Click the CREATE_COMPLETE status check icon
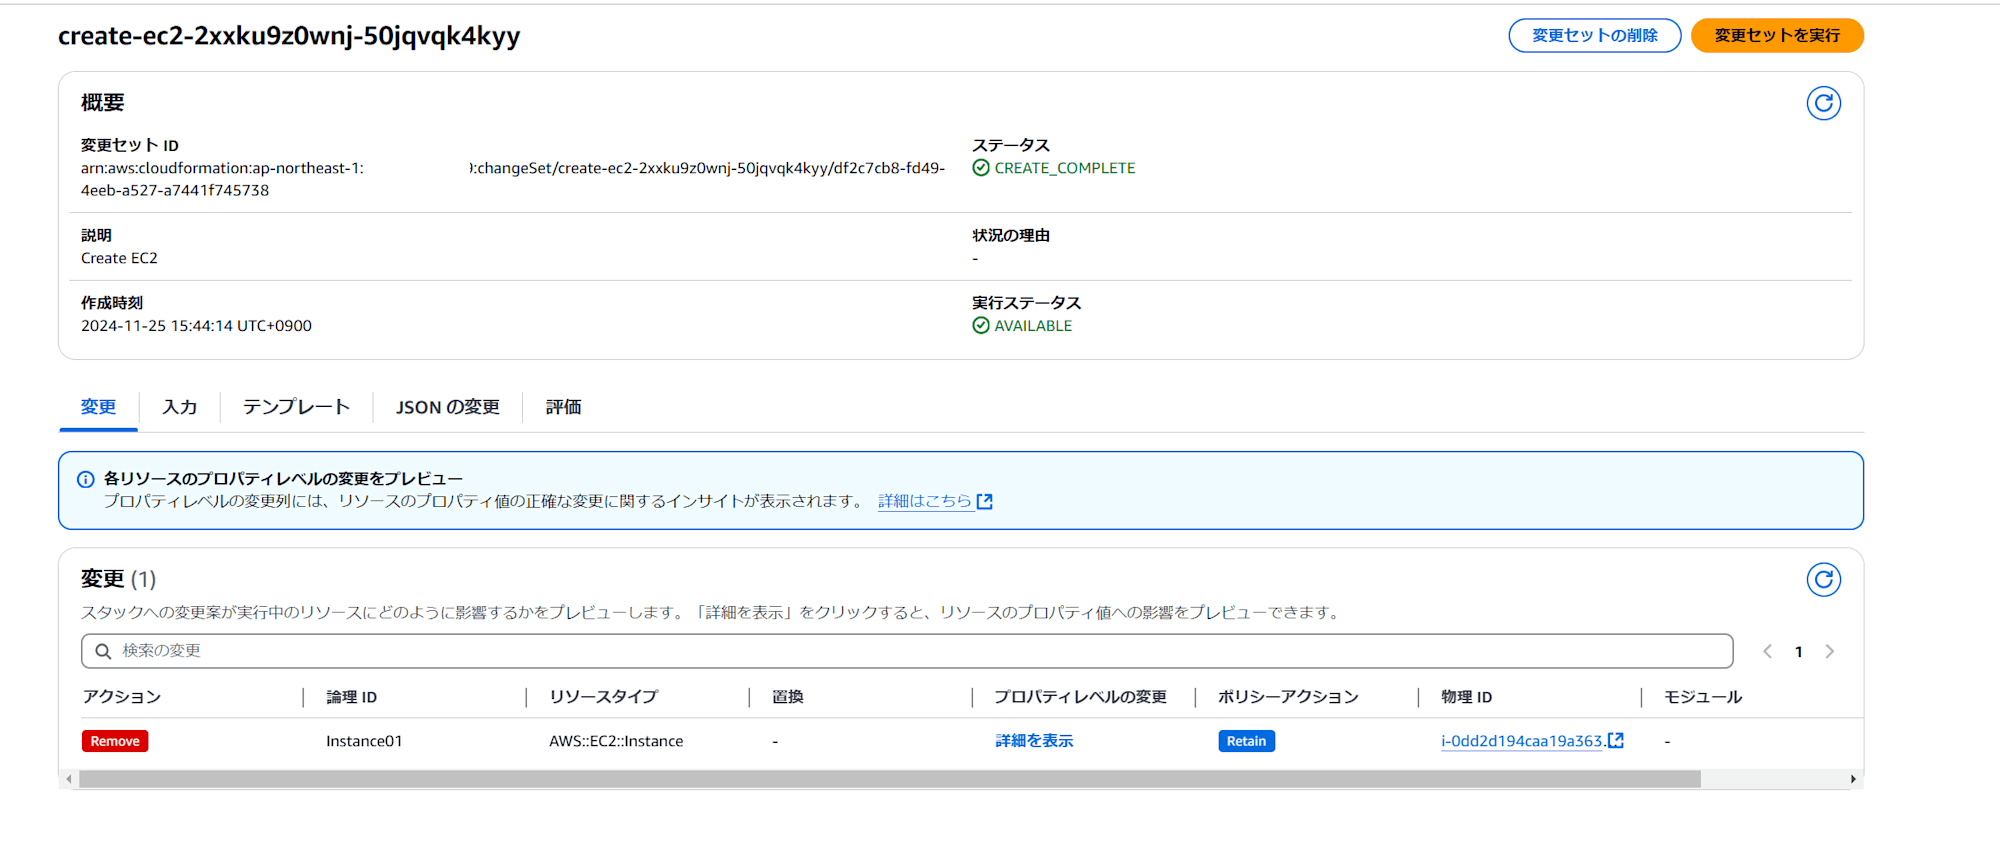This screenshot has height=843, width=2000. tap(981, 168)
